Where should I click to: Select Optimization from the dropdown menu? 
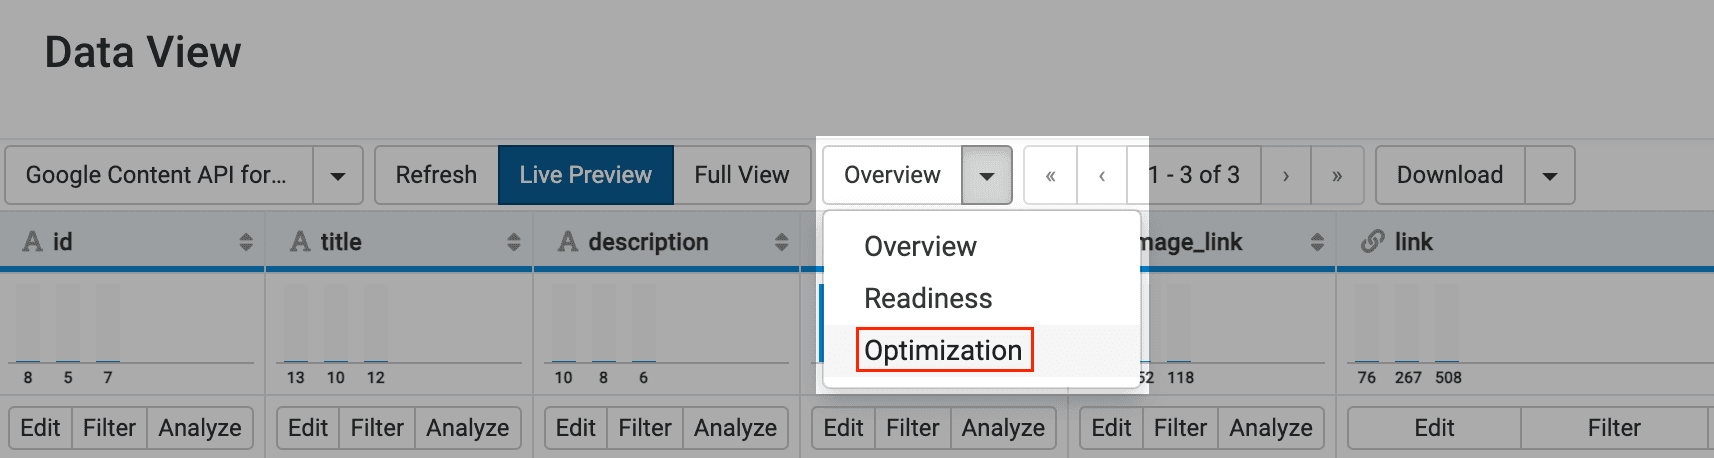pyautogui.click(x=943, y=350)
